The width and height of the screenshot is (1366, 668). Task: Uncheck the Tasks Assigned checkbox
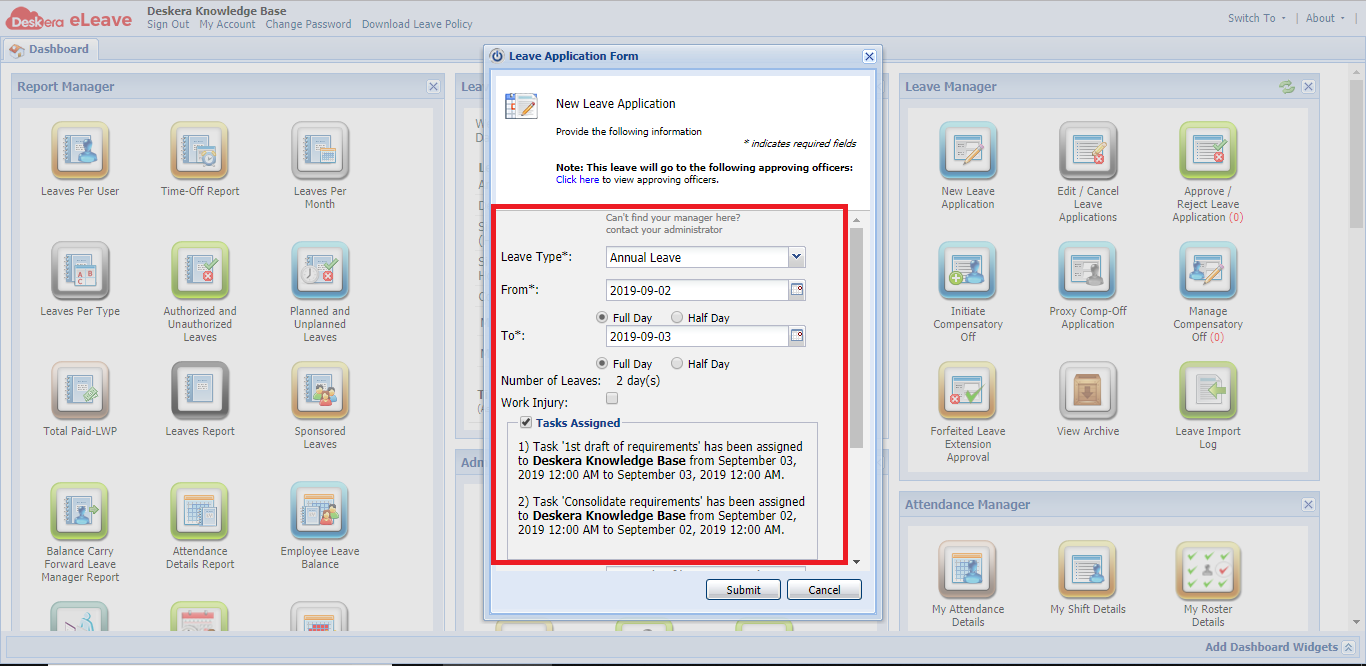(526, 421)
